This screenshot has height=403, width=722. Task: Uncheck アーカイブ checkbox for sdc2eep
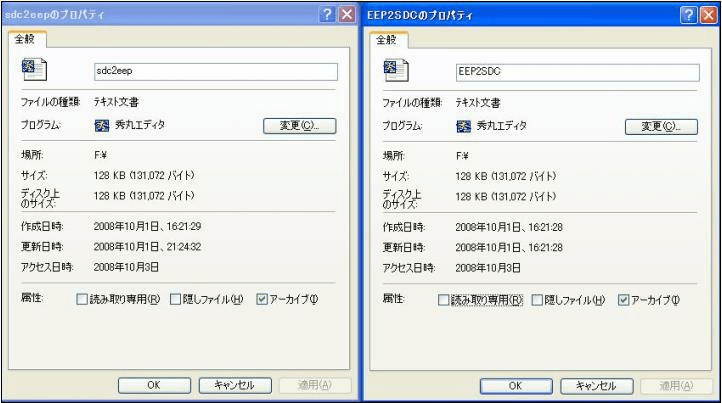point(262,299)
